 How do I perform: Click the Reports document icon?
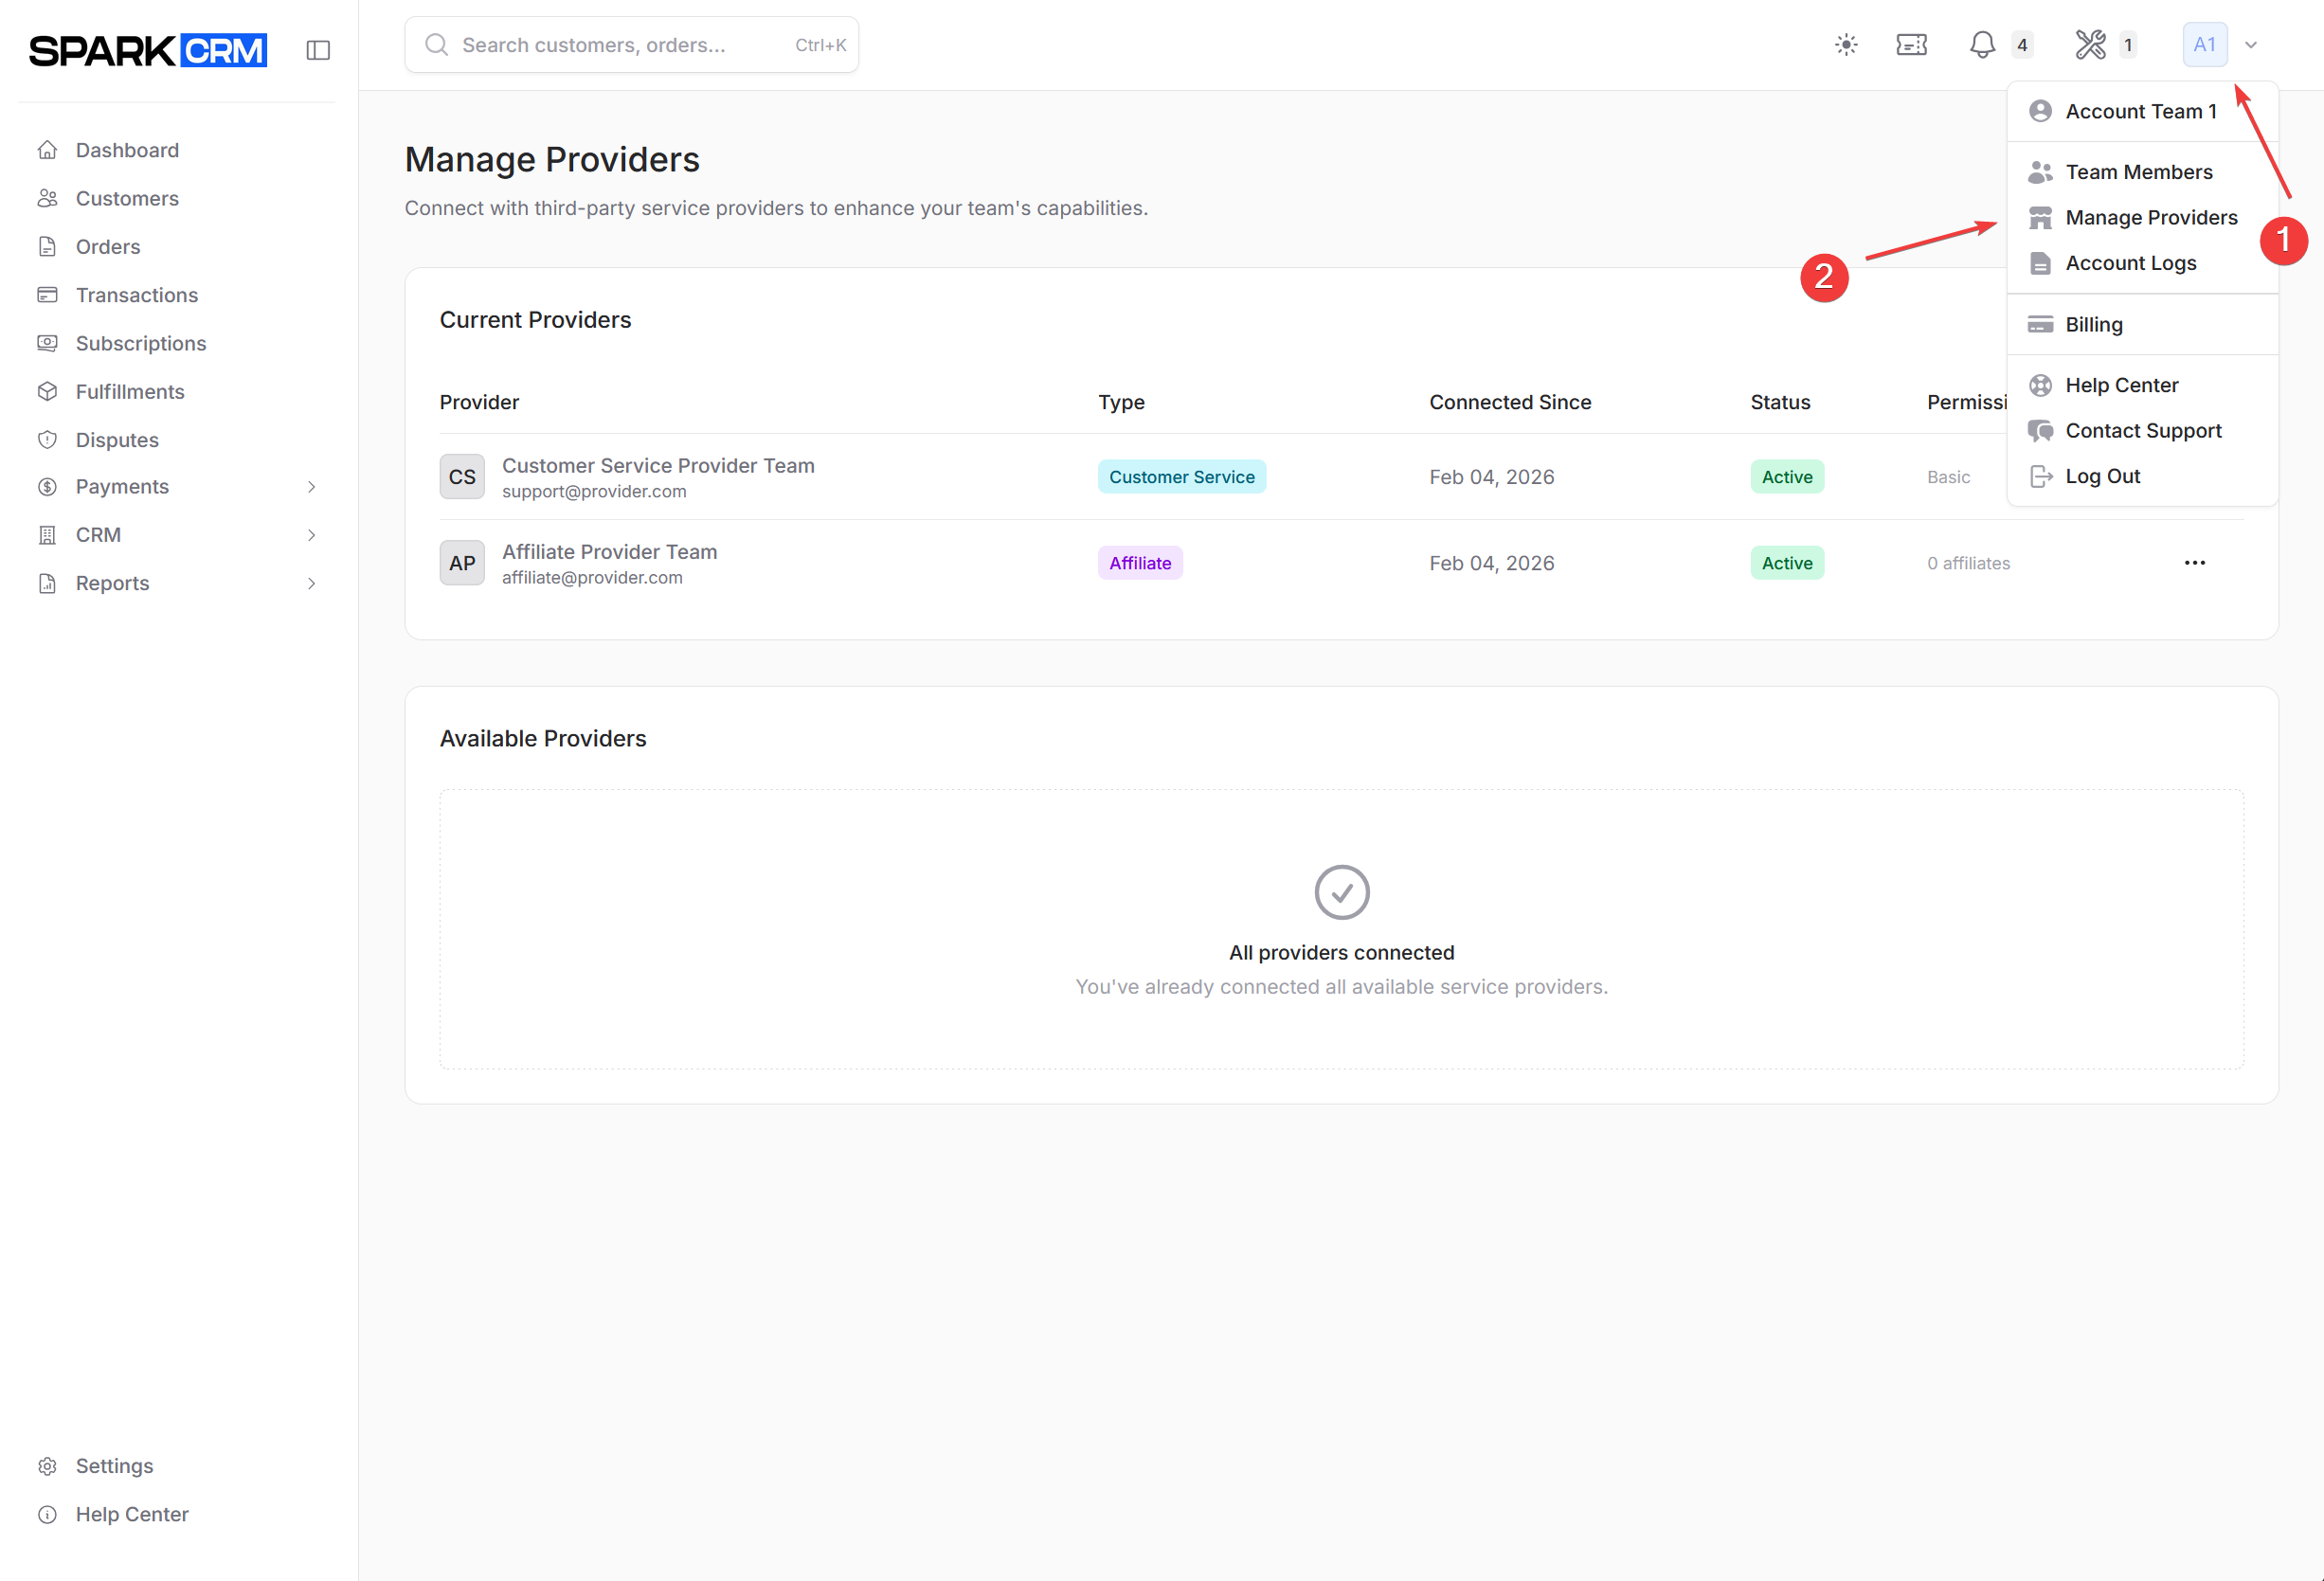tap(47, 583)
